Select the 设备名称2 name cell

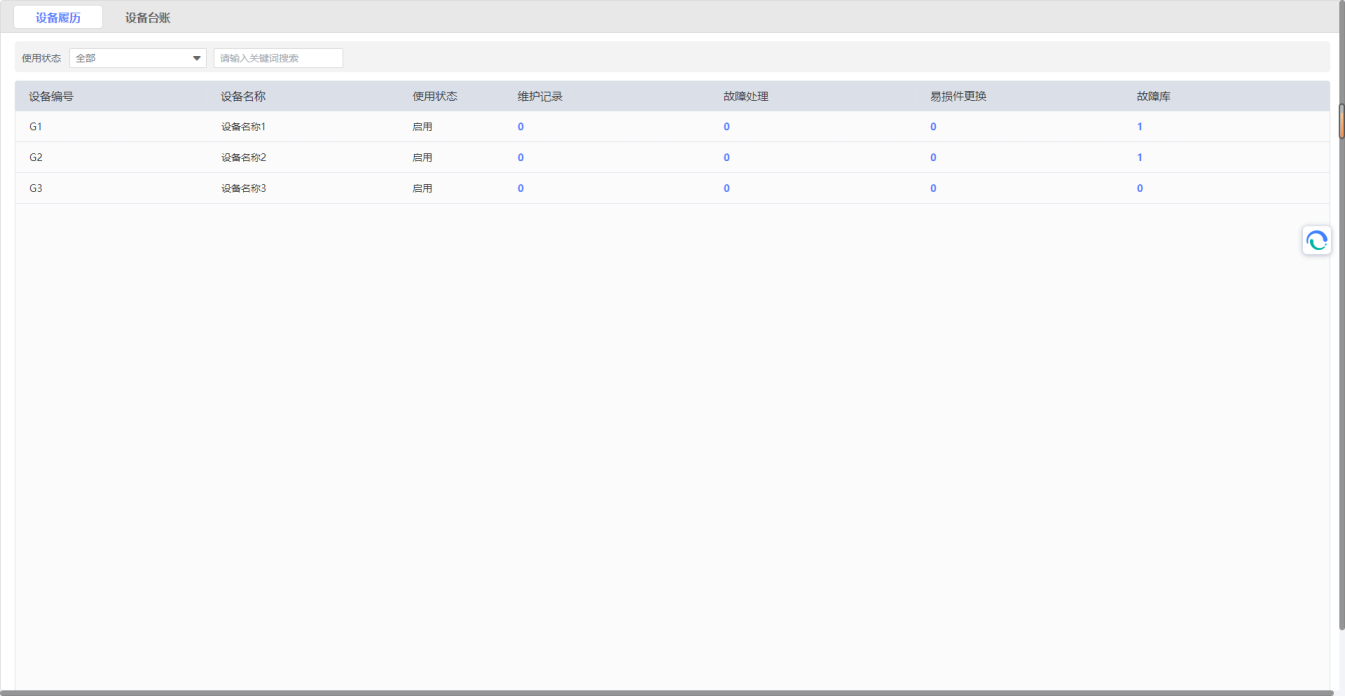pos(244,158)
